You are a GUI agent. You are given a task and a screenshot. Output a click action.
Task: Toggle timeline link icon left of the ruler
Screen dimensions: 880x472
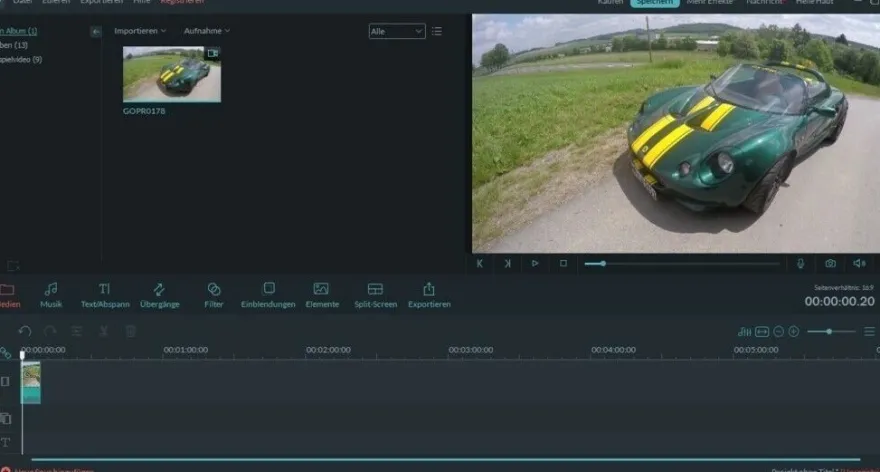(x=6, y=352)
